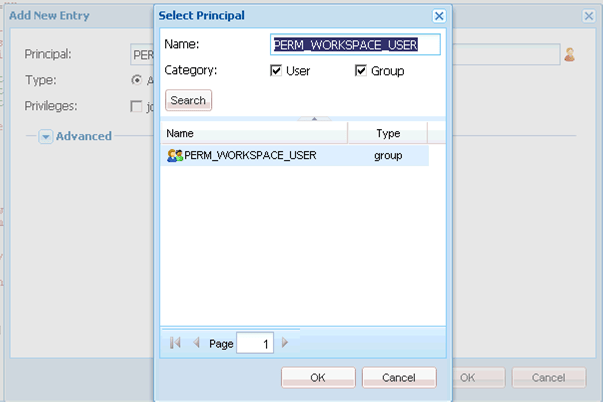Viewport: 603px width, 402px height.
Task: Focus the Name input field
Action: (x=355, y=45)
